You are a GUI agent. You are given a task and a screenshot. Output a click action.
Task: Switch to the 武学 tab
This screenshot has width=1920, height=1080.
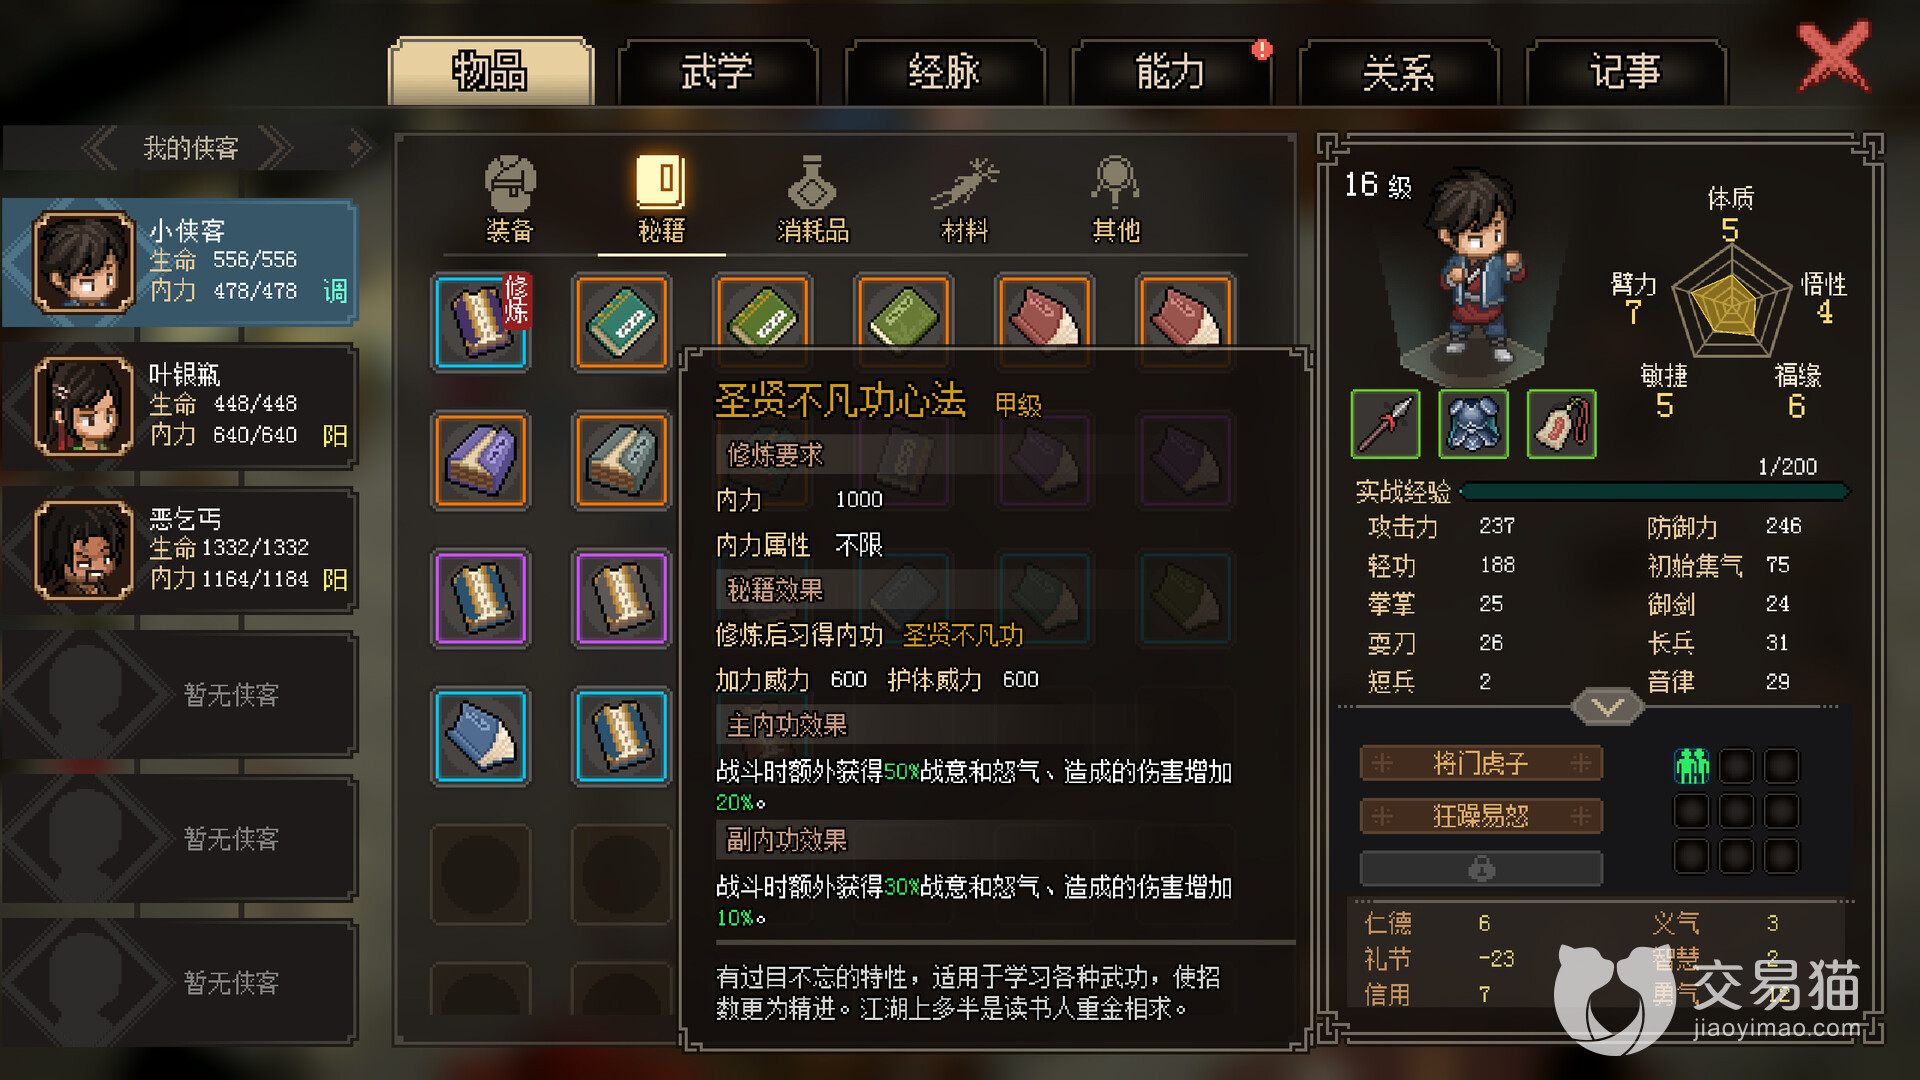click(x=717, y=72)
